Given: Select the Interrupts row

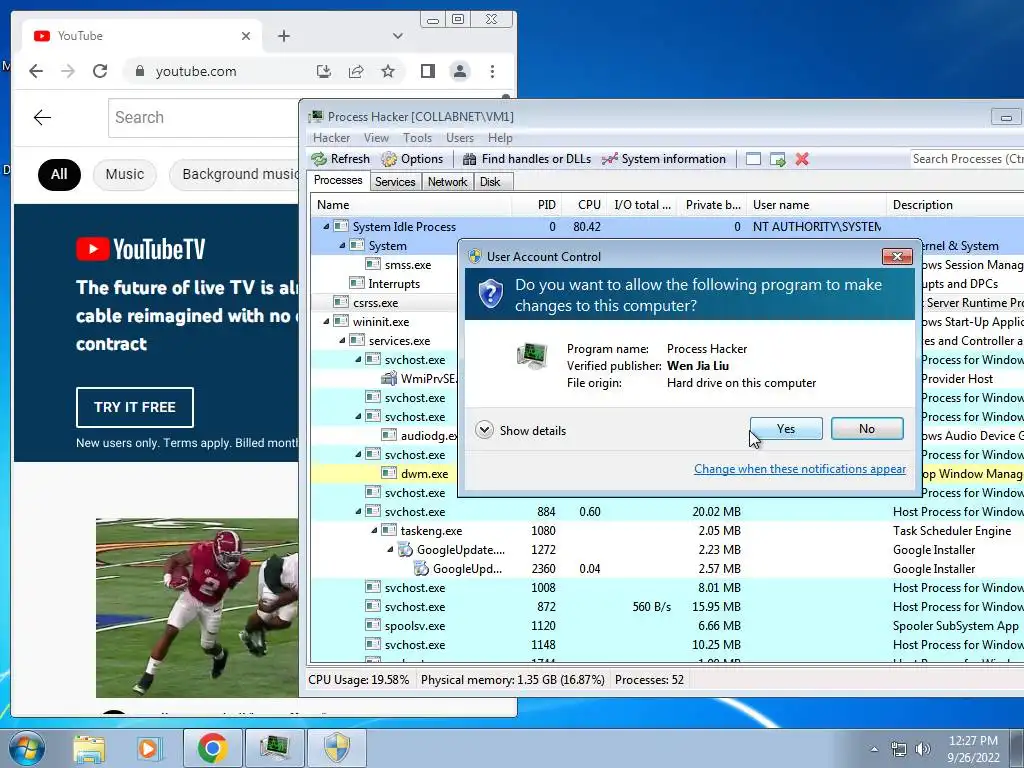Looking at the screenshot, I should pos(394,283).
